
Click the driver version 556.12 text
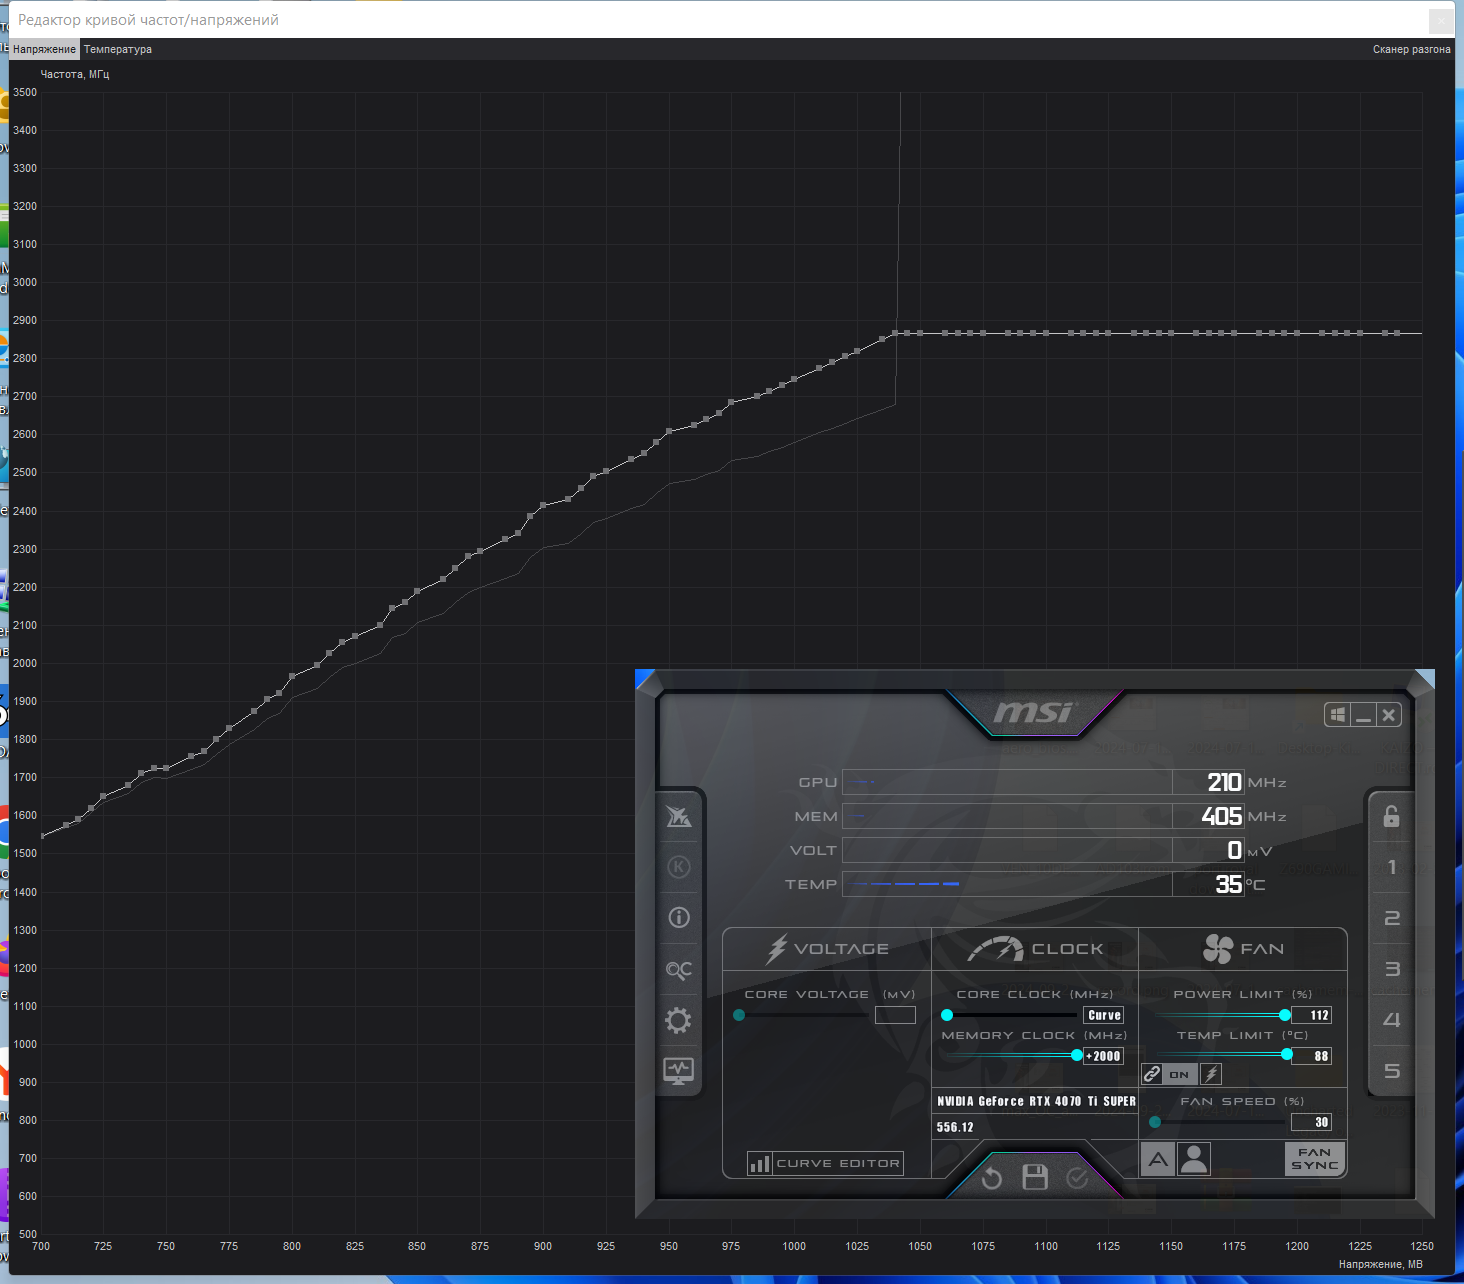tap(955, 1127)
